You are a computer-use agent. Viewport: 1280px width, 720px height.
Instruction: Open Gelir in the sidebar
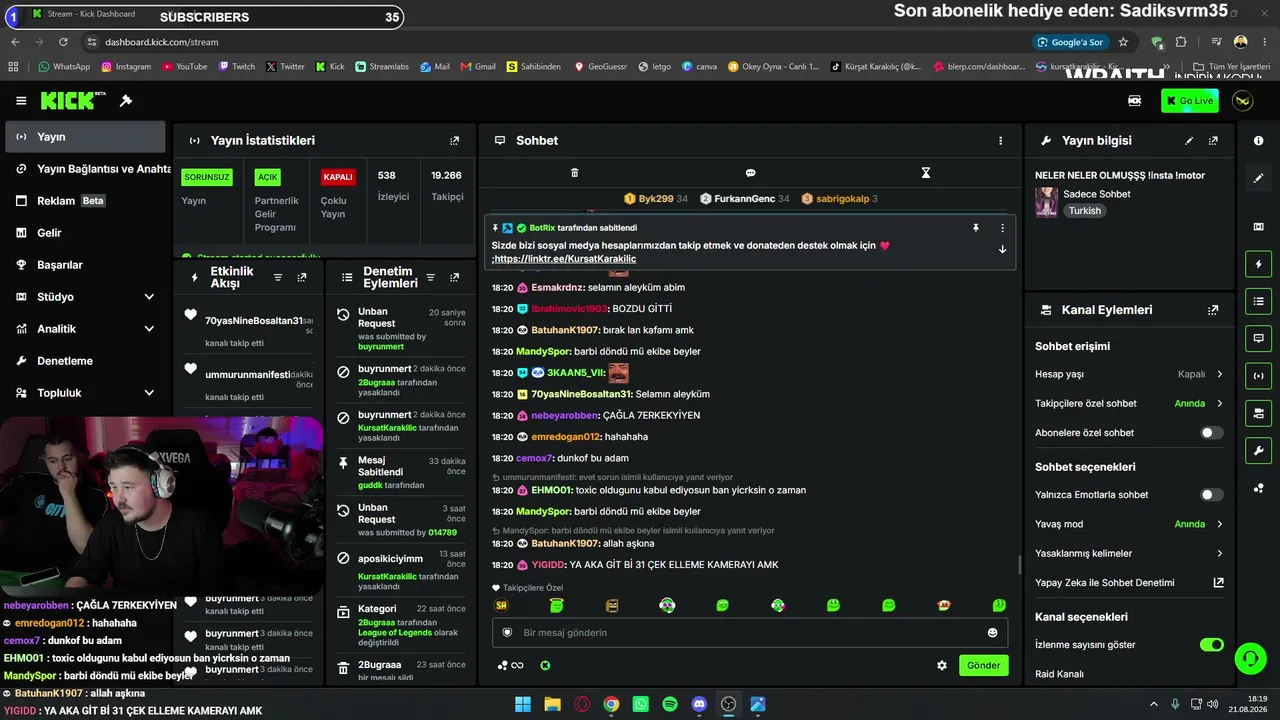coord(85,233)
